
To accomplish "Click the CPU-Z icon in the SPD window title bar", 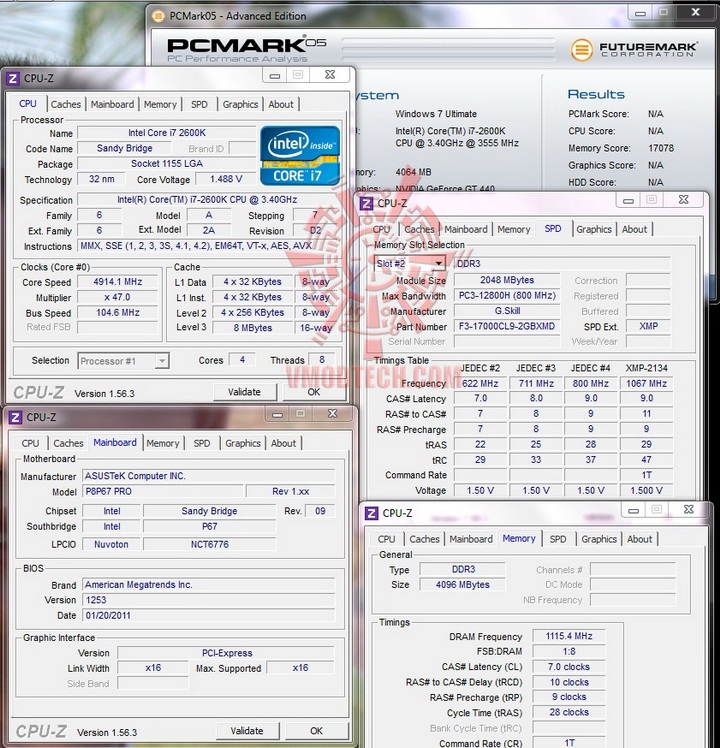I will tap(366, 204).
